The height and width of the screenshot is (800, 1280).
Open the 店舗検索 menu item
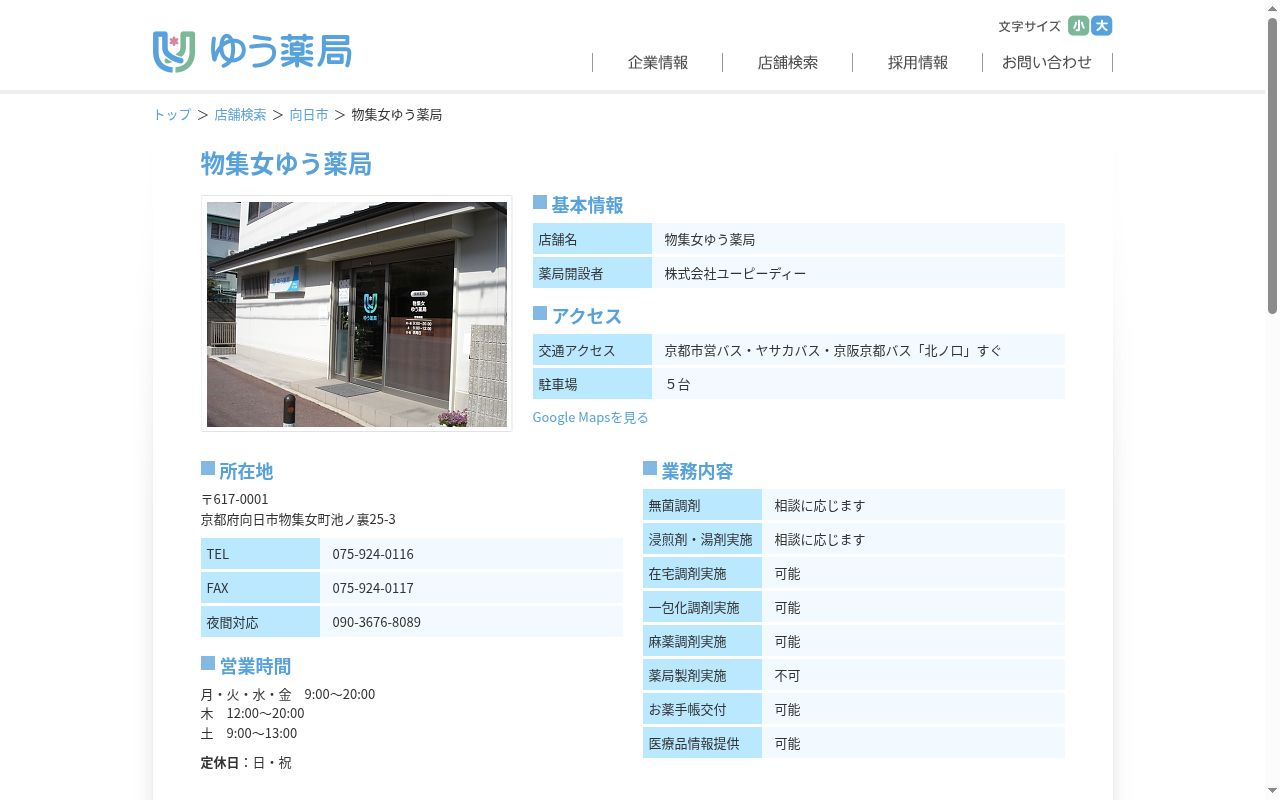pyautogui.click(x=788, y=62)
